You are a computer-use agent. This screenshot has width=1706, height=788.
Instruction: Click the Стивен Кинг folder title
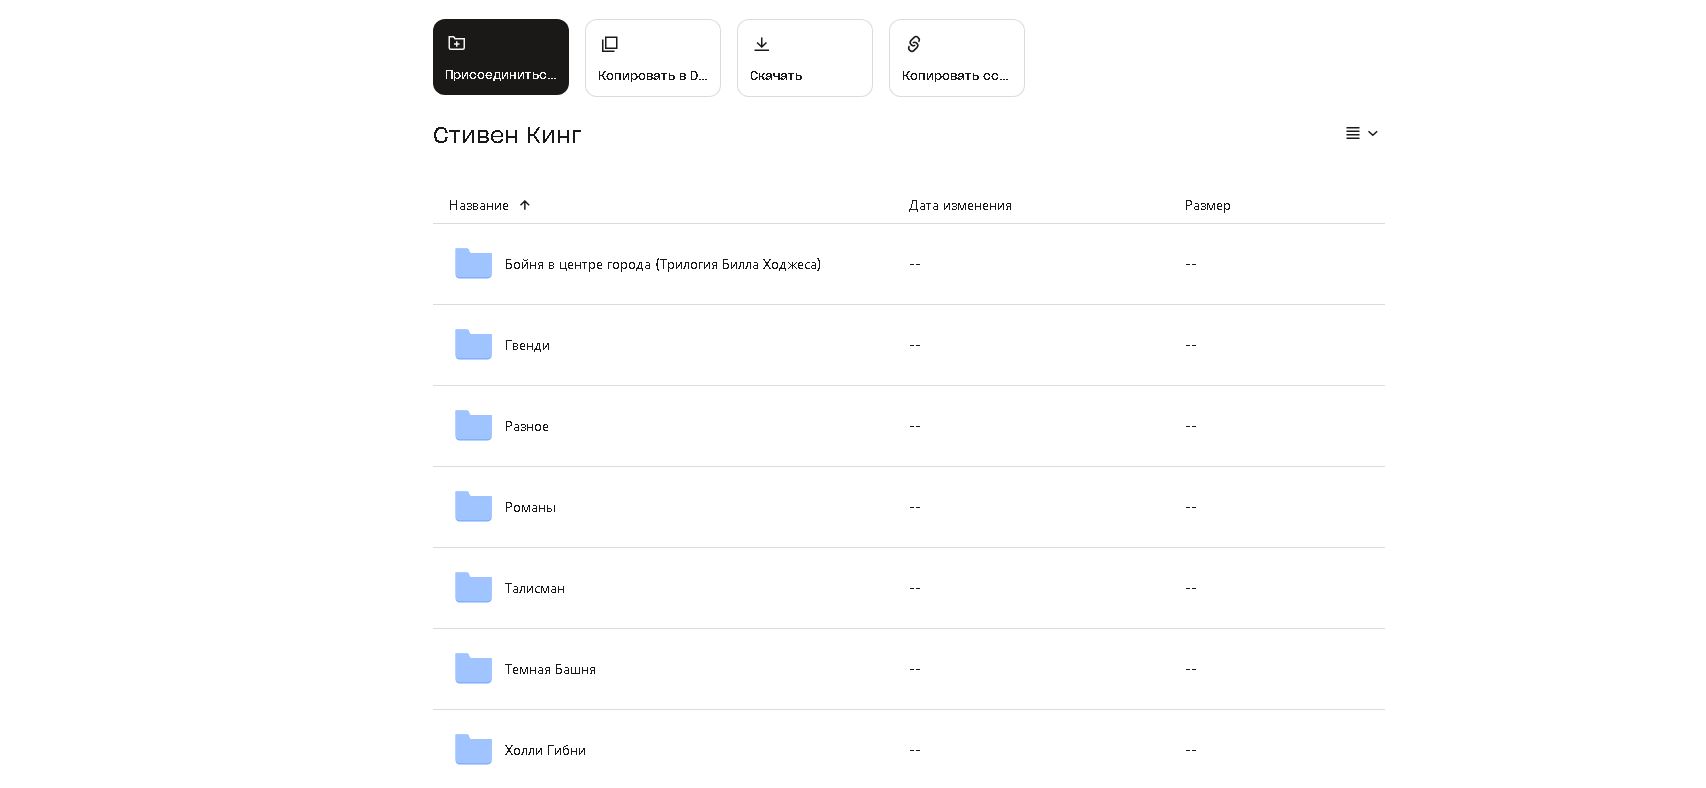pyautogui.click(x=507, y=135)
